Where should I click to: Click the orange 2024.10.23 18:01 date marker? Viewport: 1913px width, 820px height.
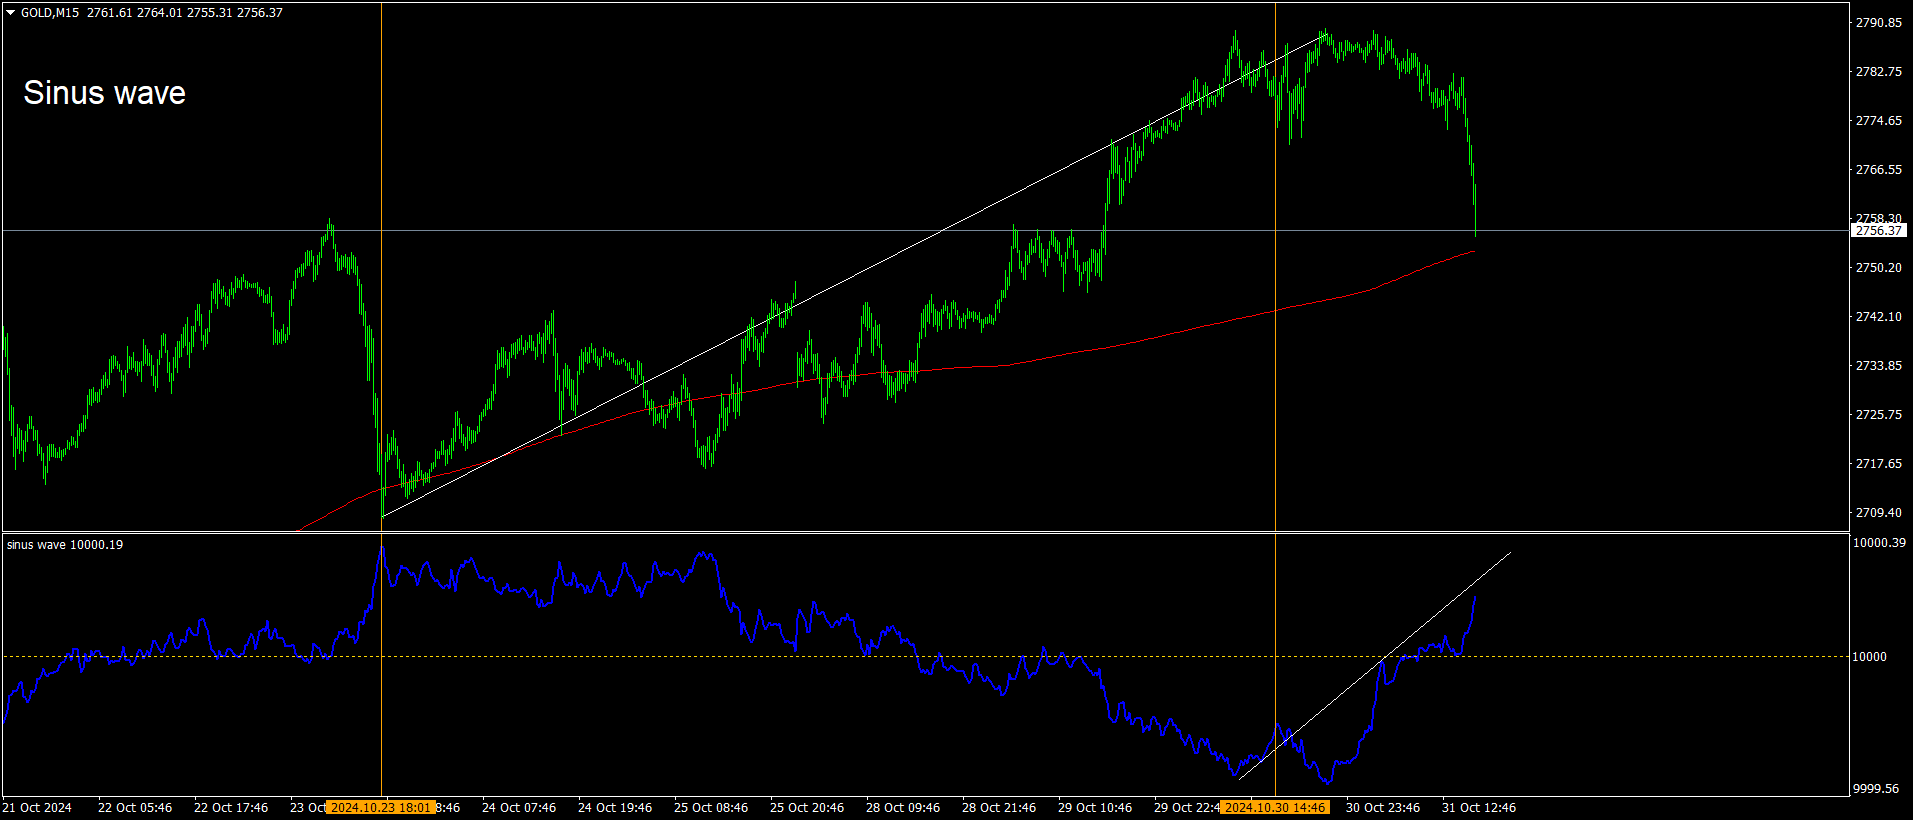[381, 807]
